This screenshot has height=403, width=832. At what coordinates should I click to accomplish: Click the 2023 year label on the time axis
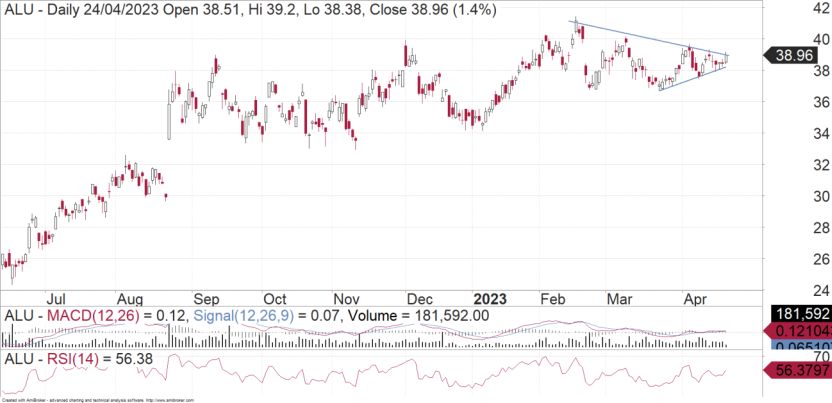(489, 299)
